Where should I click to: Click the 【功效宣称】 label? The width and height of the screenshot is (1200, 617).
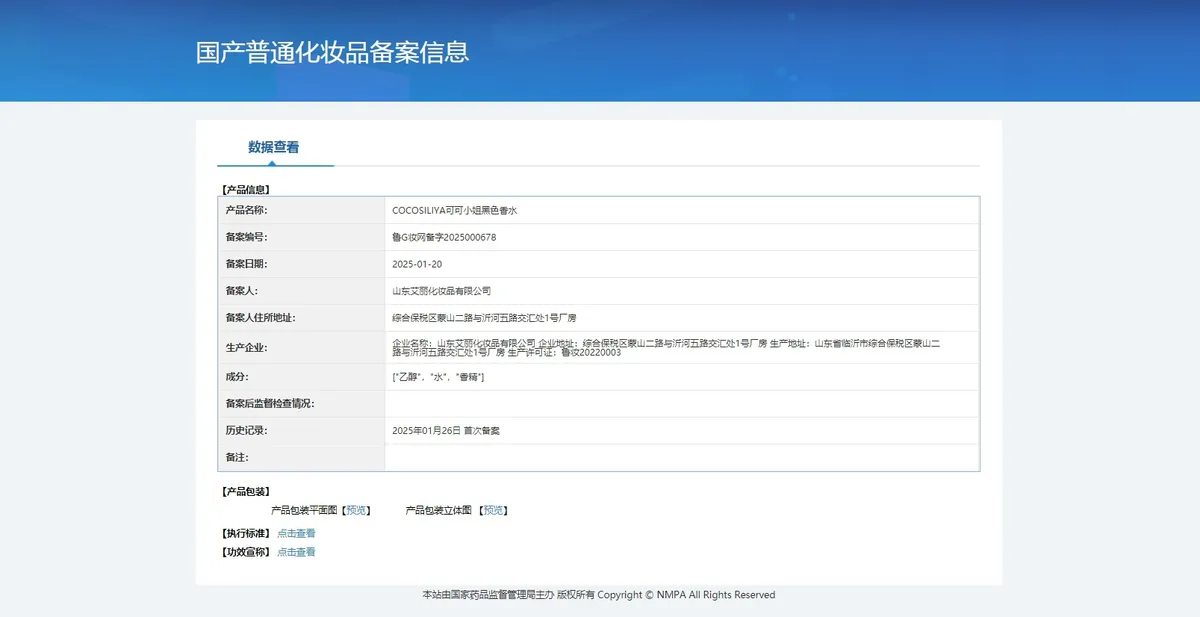(245, 552)
